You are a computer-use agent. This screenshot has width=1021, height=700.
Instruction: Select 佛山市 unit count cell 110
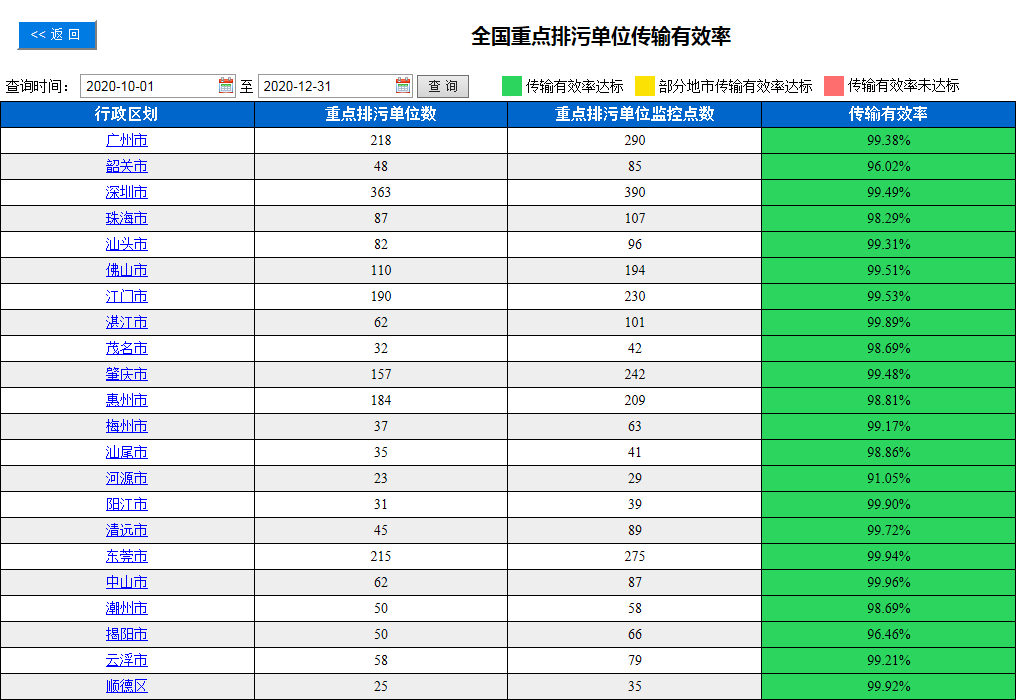tap(381, 271)
